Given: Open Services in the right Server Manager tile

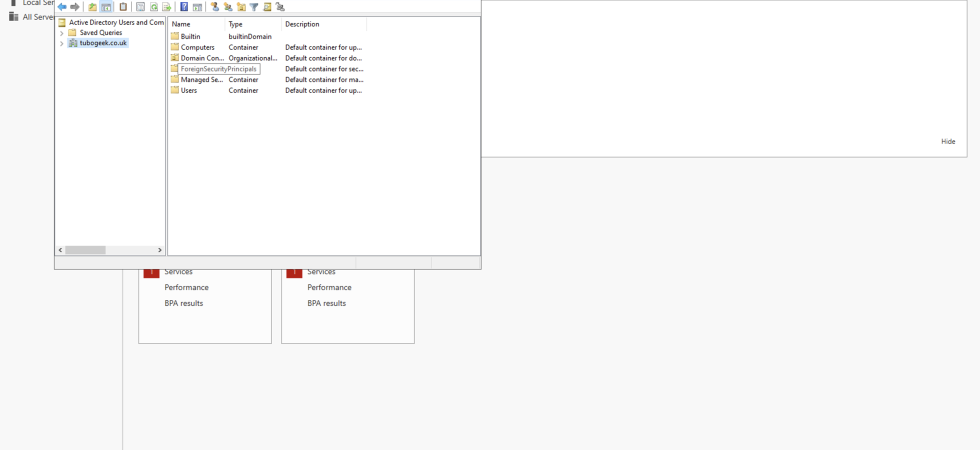Looking at the screenshot, I should [321, 272].
